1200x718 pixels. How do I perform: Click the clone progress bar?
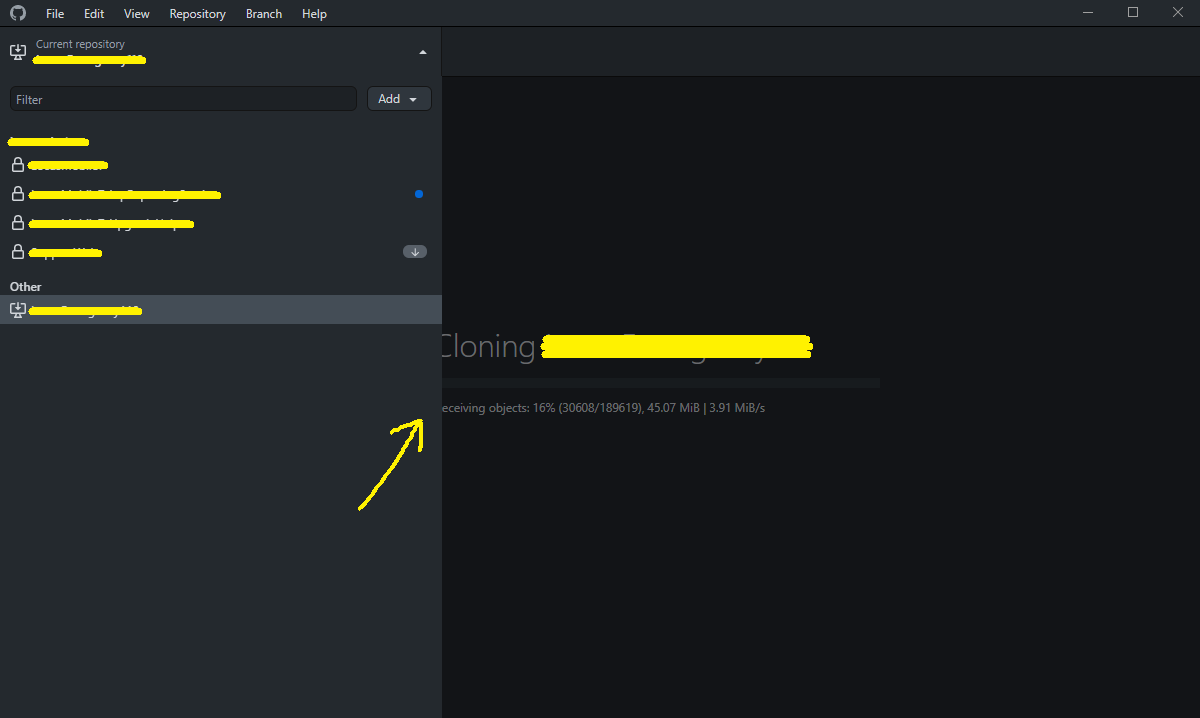(x=660, y=383)
